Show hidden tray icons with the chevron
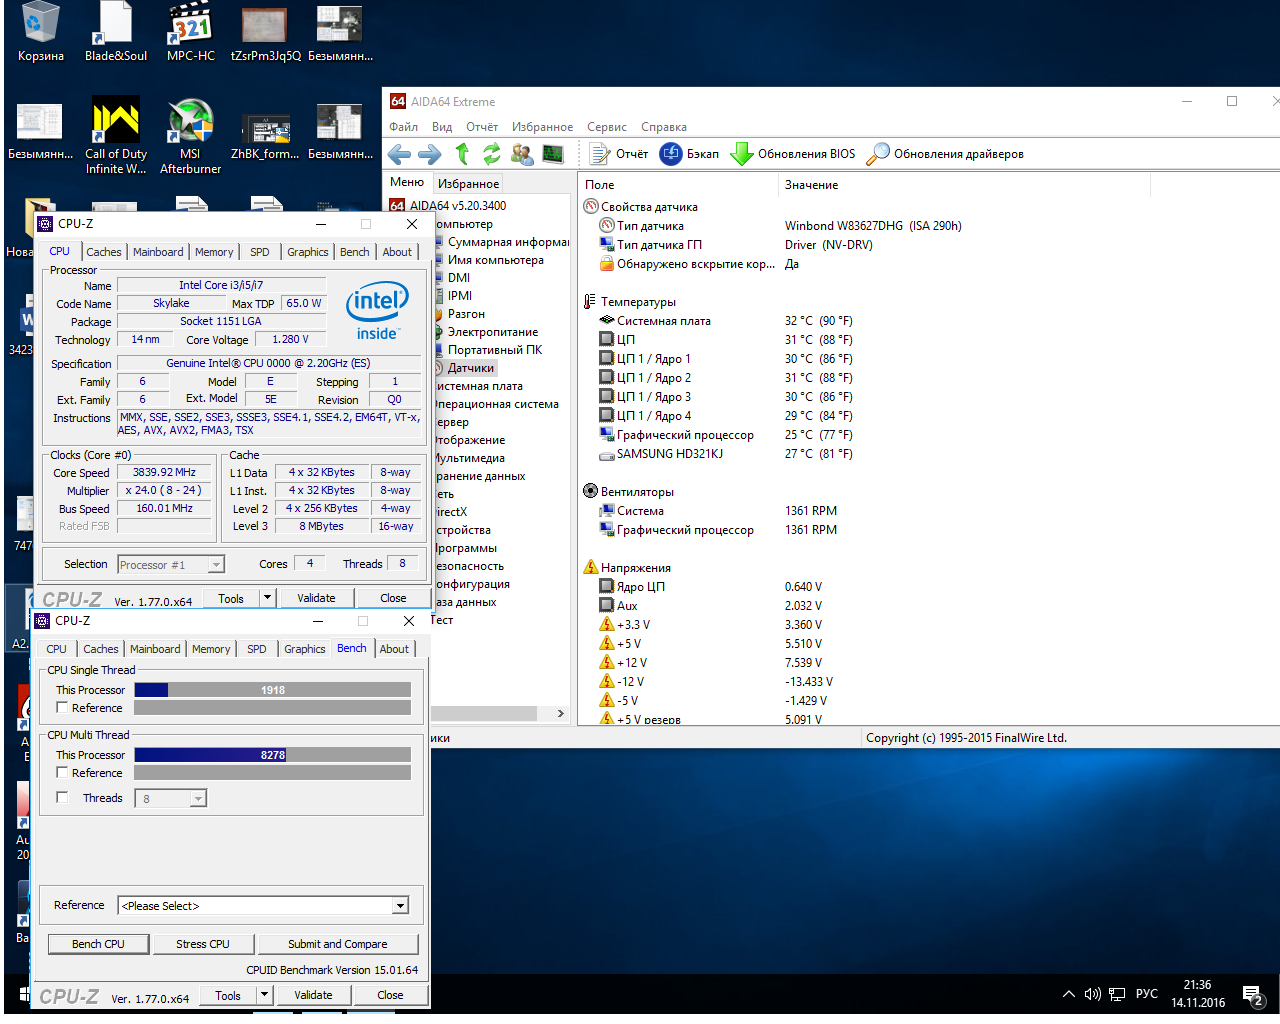Viewport: 1280px width, 1024px height. [x=1069, y=994]
